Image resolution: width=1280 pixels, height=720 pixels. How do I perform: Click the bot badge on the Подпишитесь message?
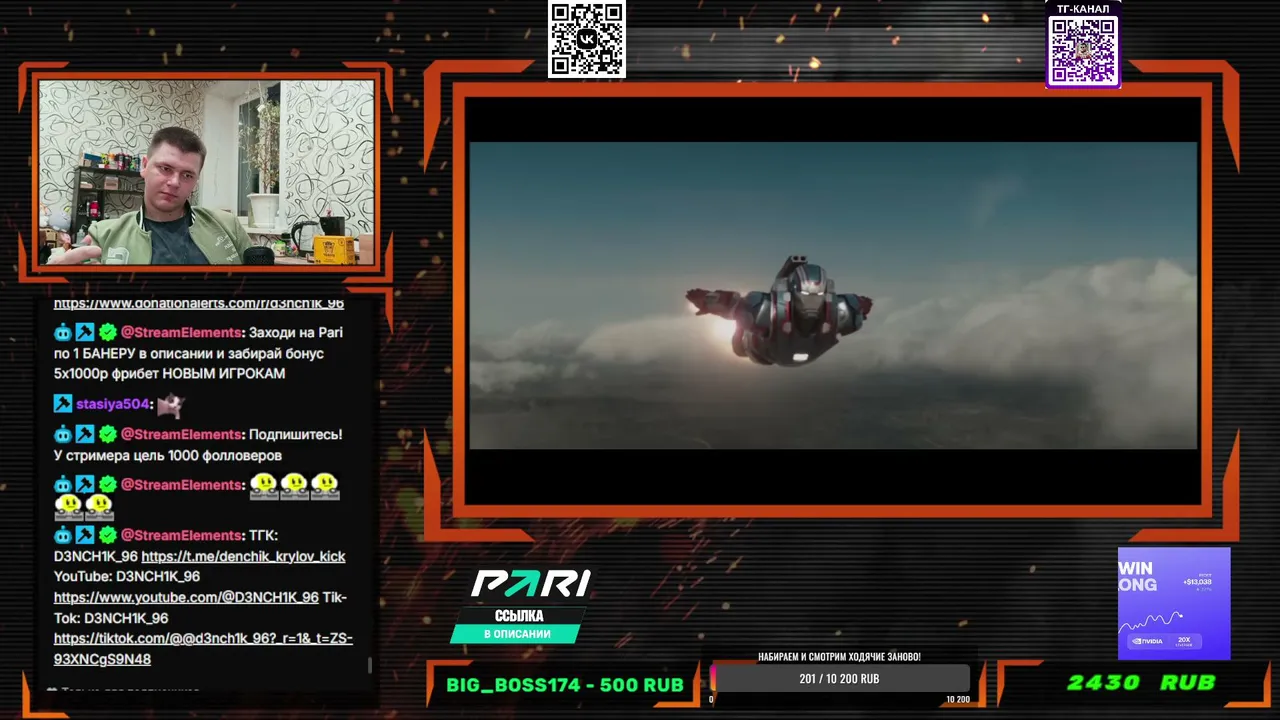[x=63, y=434]
